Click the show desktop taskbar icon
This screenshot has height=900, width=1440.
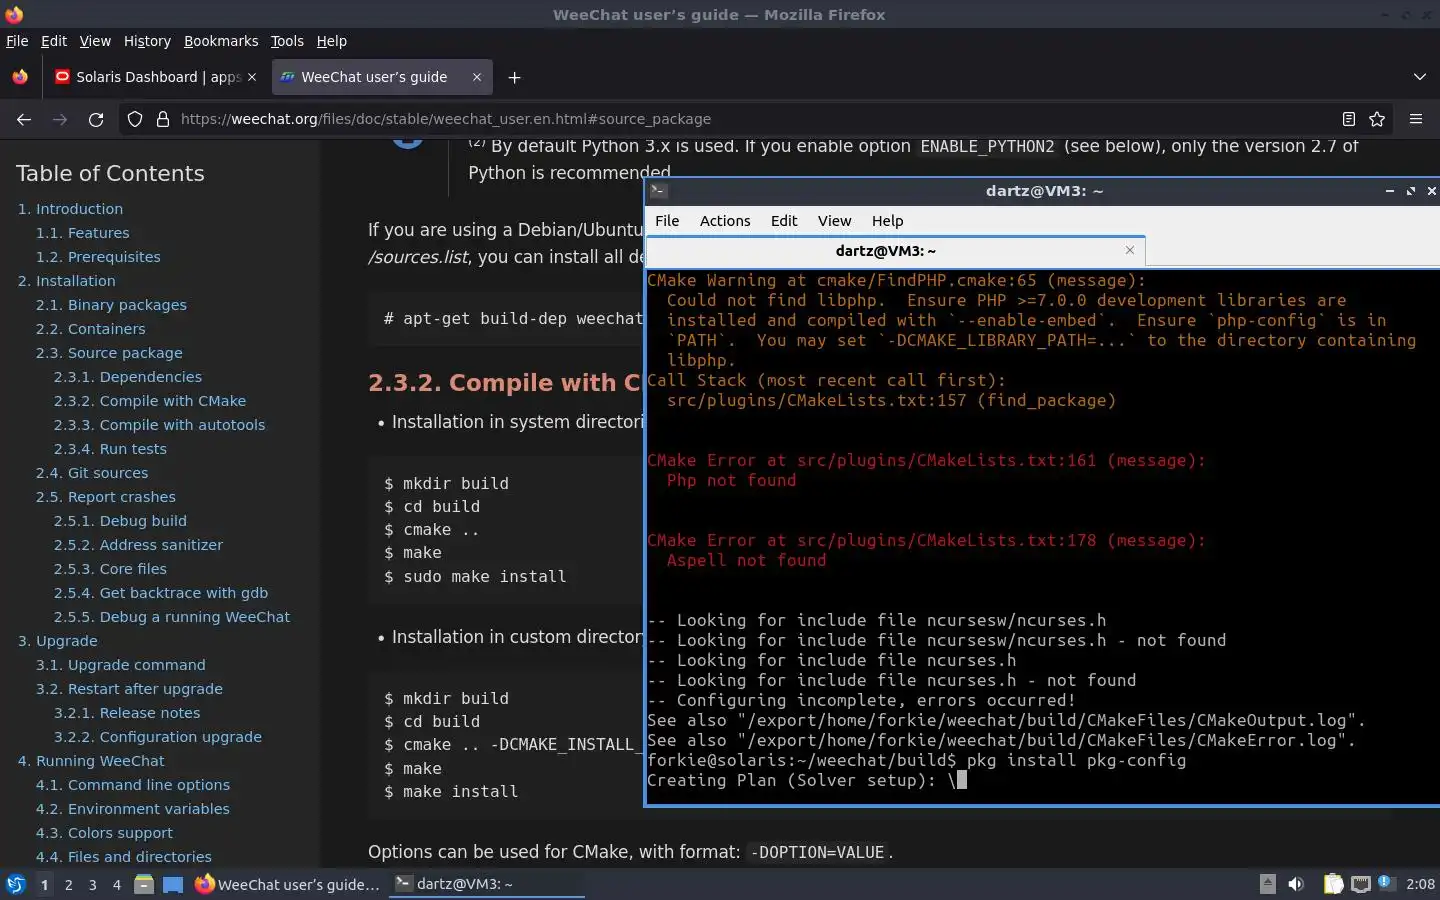point(173,884)
